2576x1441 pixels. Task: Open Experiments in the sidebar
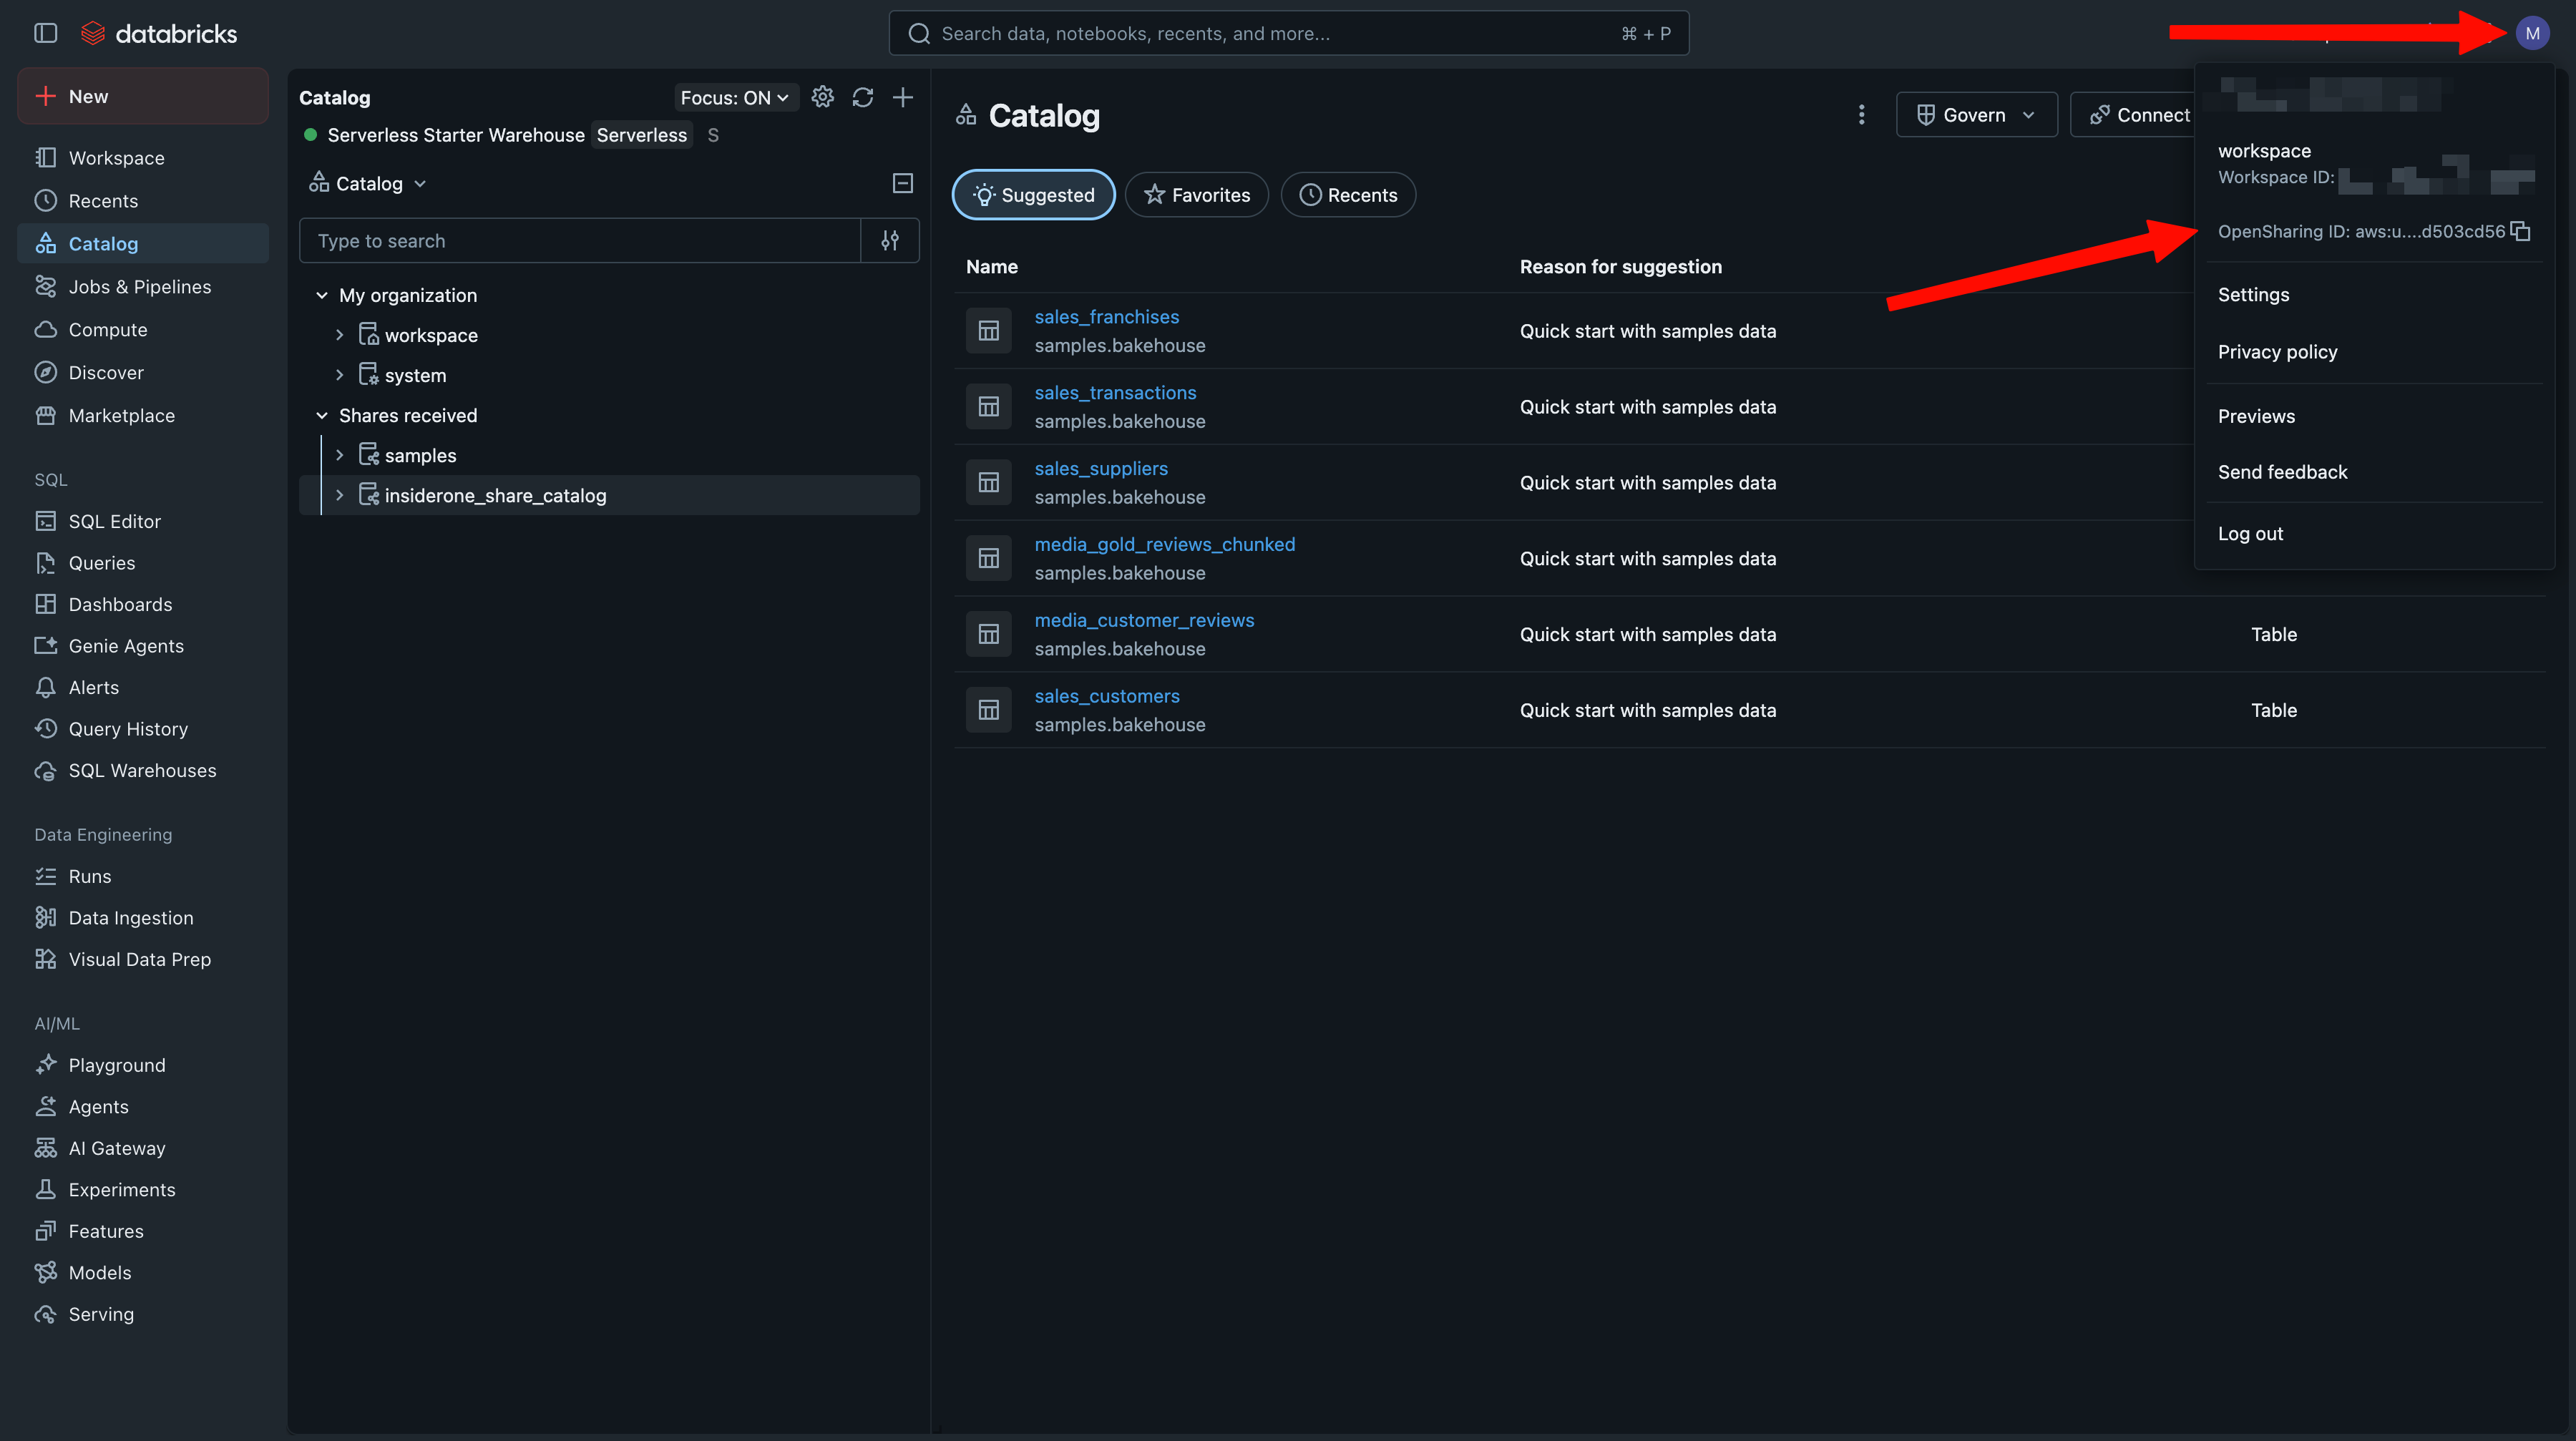(x=143, y=1190)
